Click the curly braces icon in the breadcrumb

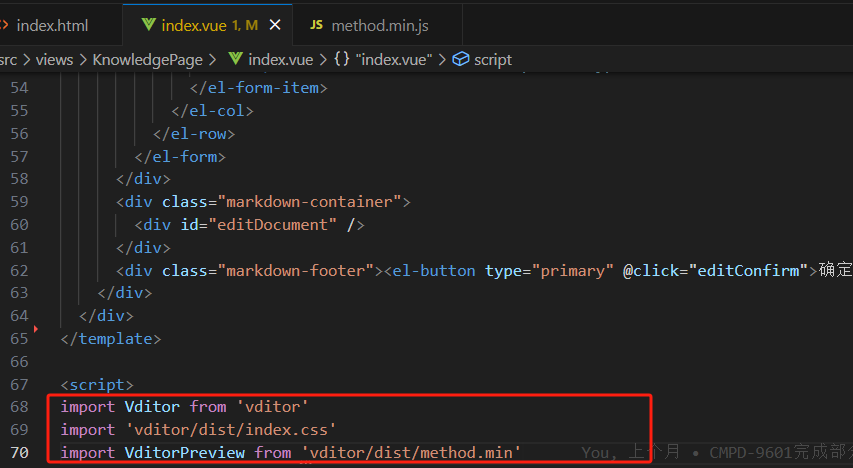pyautogui.click(x=341, y=59)
